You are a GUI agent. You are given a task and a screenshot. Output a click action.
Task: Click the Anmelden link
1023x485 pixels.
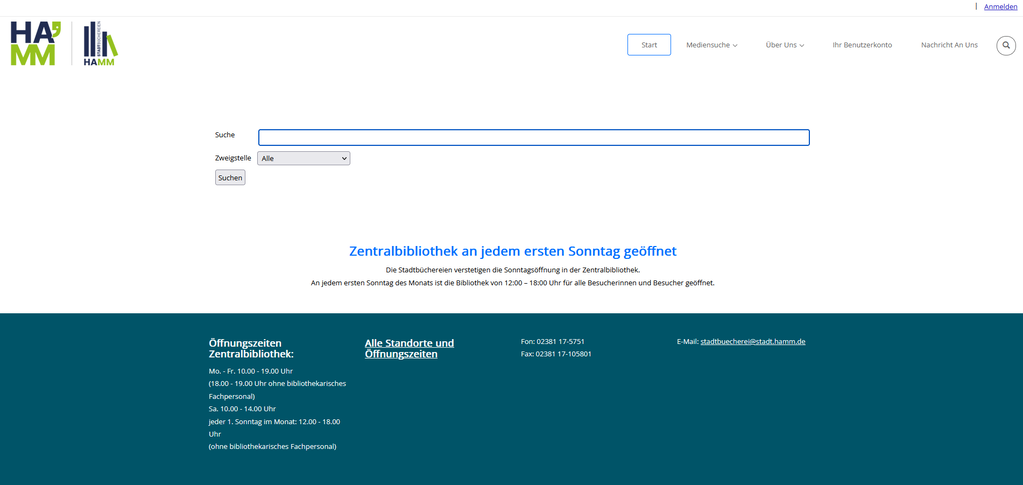1000,7
